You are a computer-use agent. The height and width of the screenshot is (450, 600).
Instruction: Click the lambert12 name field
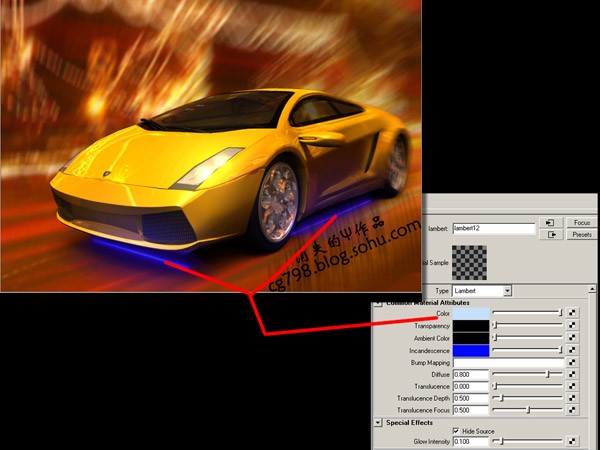[493, 228]
